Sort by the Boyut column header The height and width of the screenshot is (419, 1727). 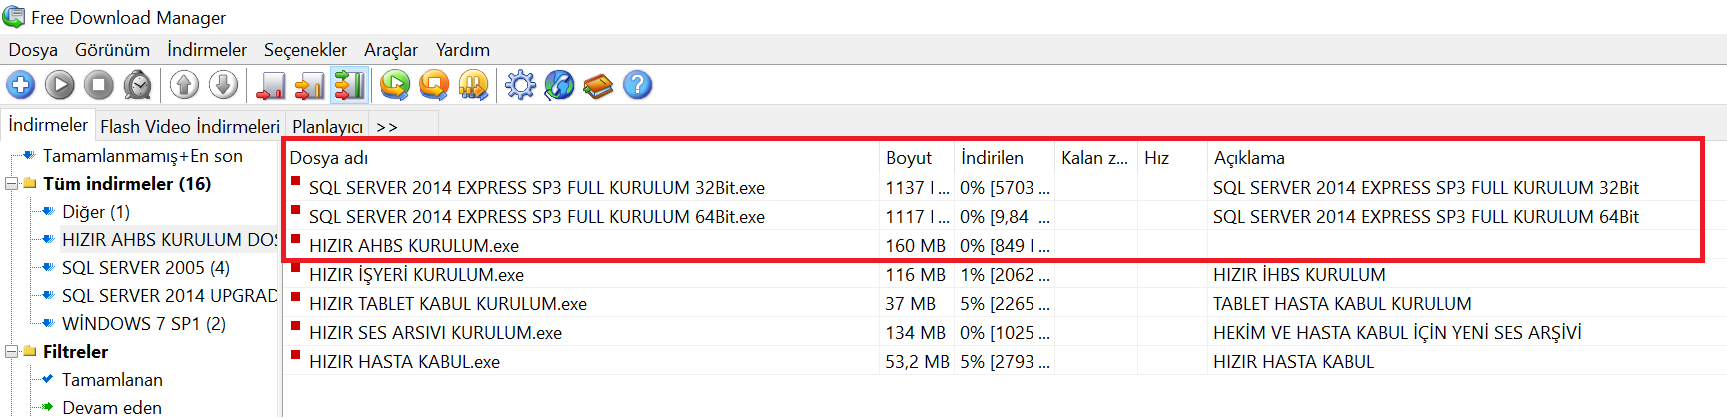(x=916, y=158)
